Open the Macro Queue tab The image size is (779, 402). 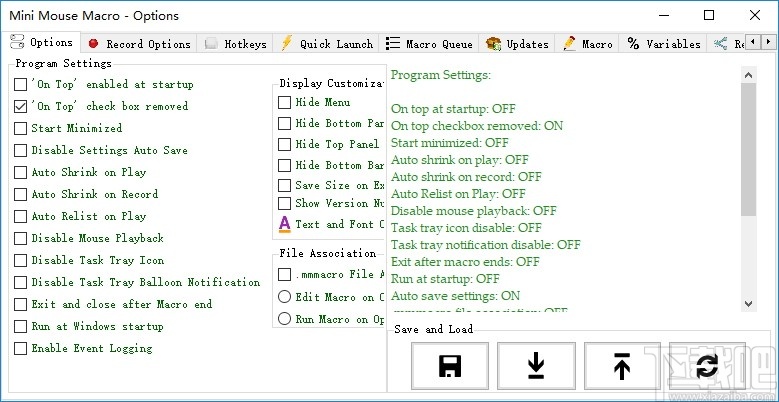pyautogui.click(x=430, y=44)
